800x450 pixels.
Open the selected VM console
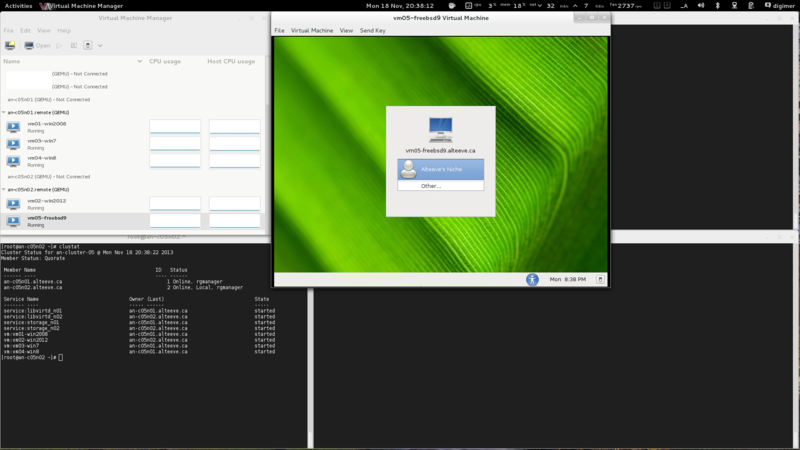[x=38, y=45]
